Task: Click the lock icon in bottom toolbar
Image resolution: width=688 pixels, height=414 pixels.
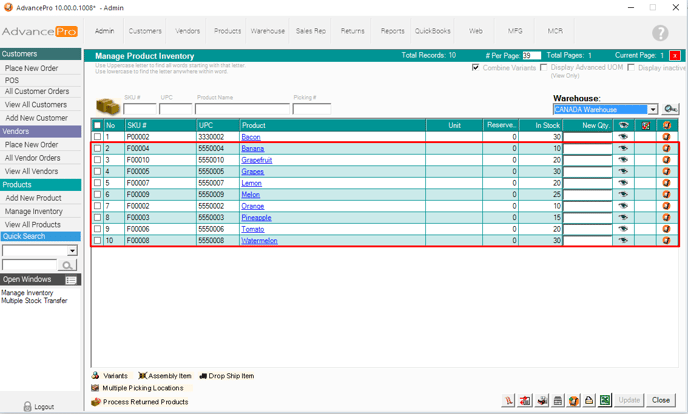Action: coord(589,400)
